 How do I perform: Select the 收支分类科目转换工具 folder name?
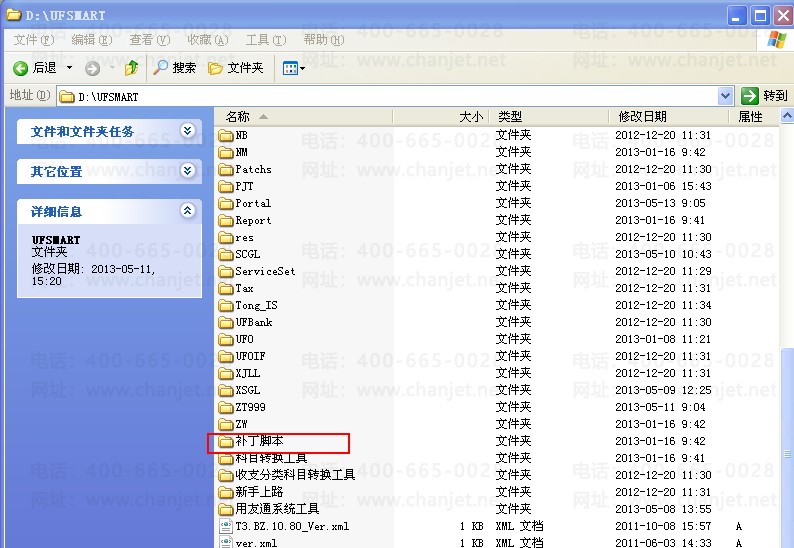click(x=295, y=475)
